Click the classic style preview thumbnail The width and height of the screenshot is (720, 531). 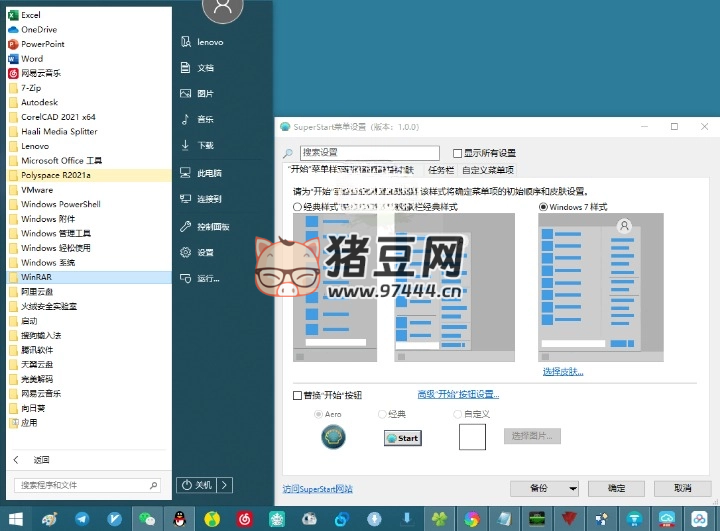pos(335,288)
